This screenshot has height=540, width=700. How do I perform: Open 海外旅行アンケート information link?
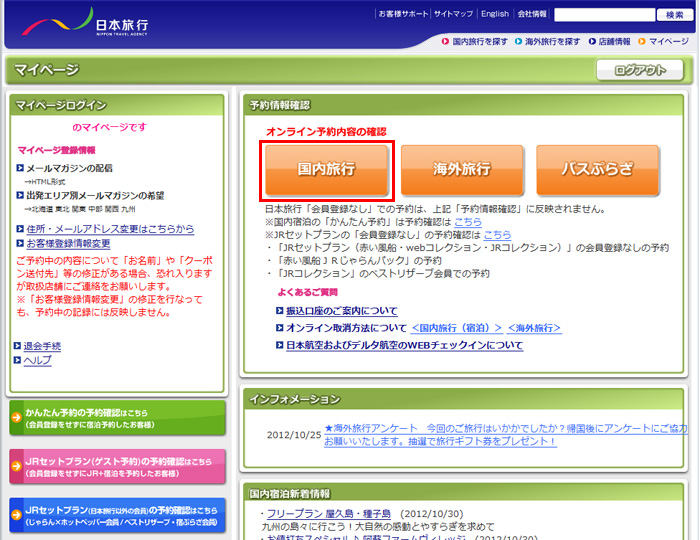(x=505, y=435)
